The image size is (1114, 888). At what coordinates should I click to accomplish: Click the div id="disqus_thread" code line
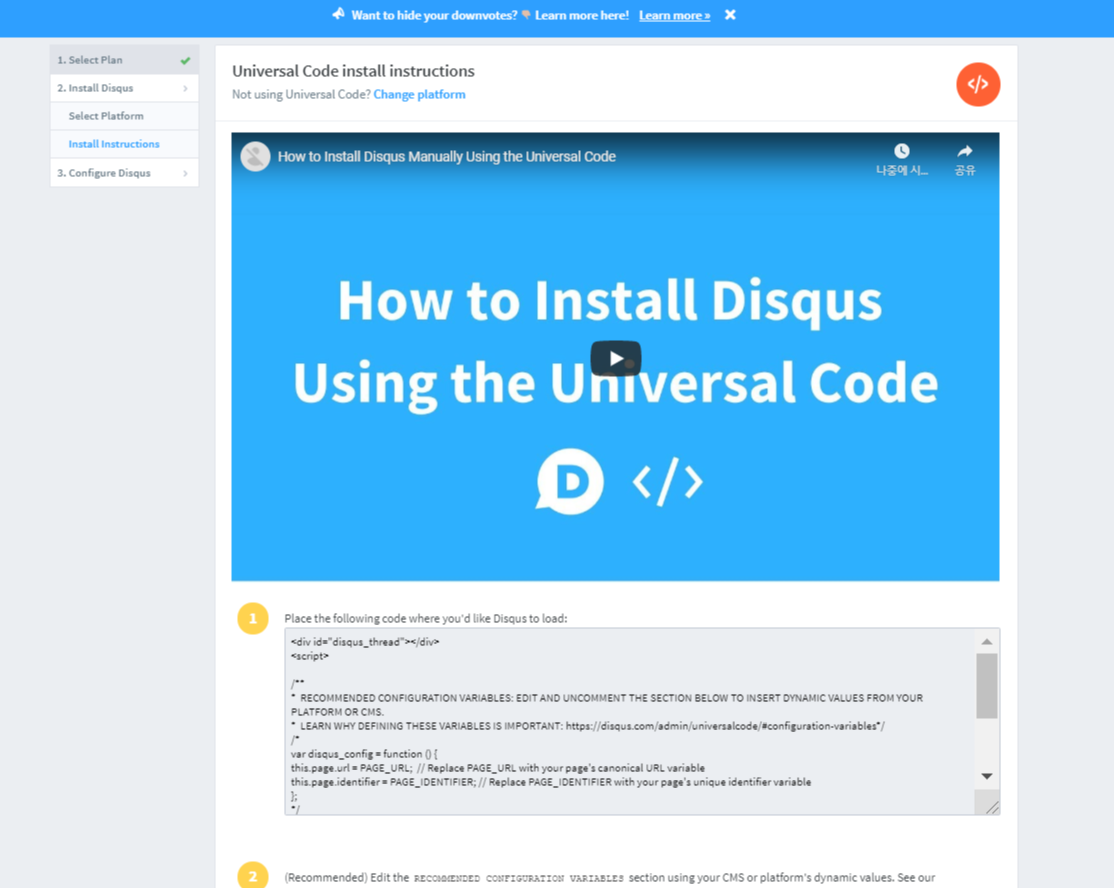364,642
